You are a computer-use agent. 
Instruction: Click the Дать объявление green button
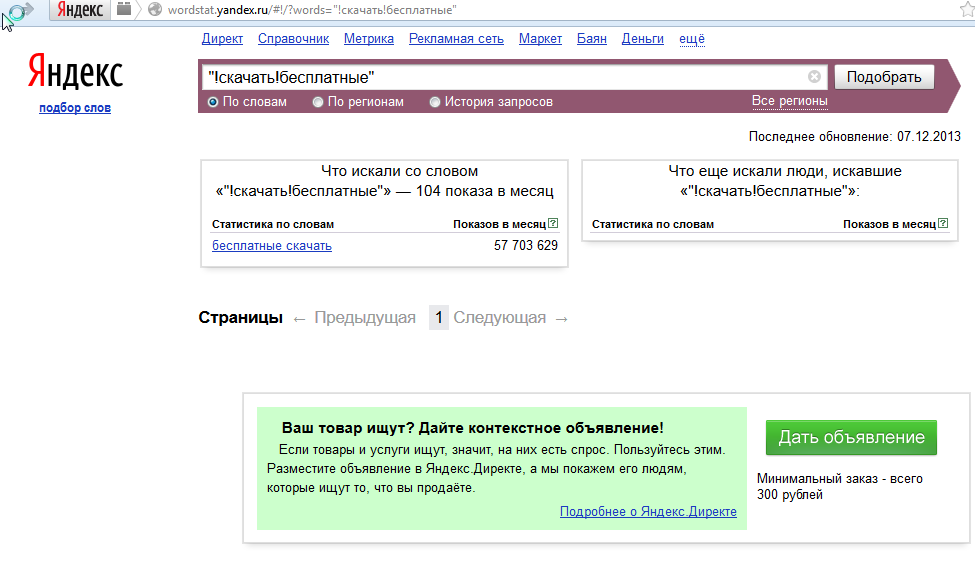tap(851, 437)
